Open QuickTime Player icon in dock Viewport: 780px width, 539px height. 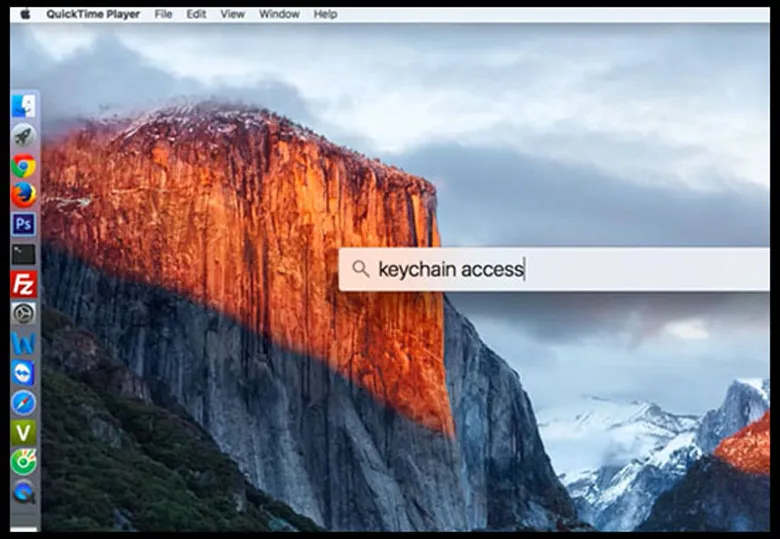coord(24,491)
